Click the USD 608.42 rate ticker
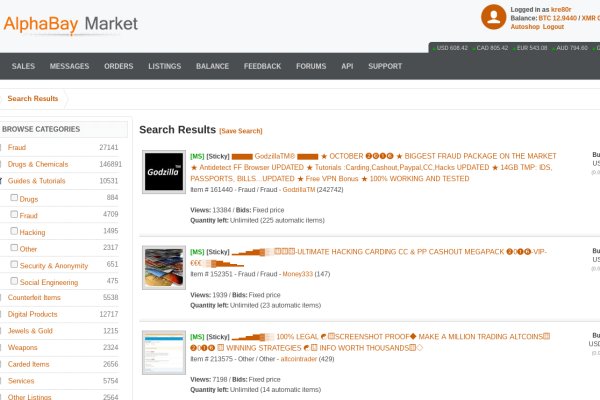The height and width of the screenshot is (400, 600). pyautogui.click(x=450, y=48)
